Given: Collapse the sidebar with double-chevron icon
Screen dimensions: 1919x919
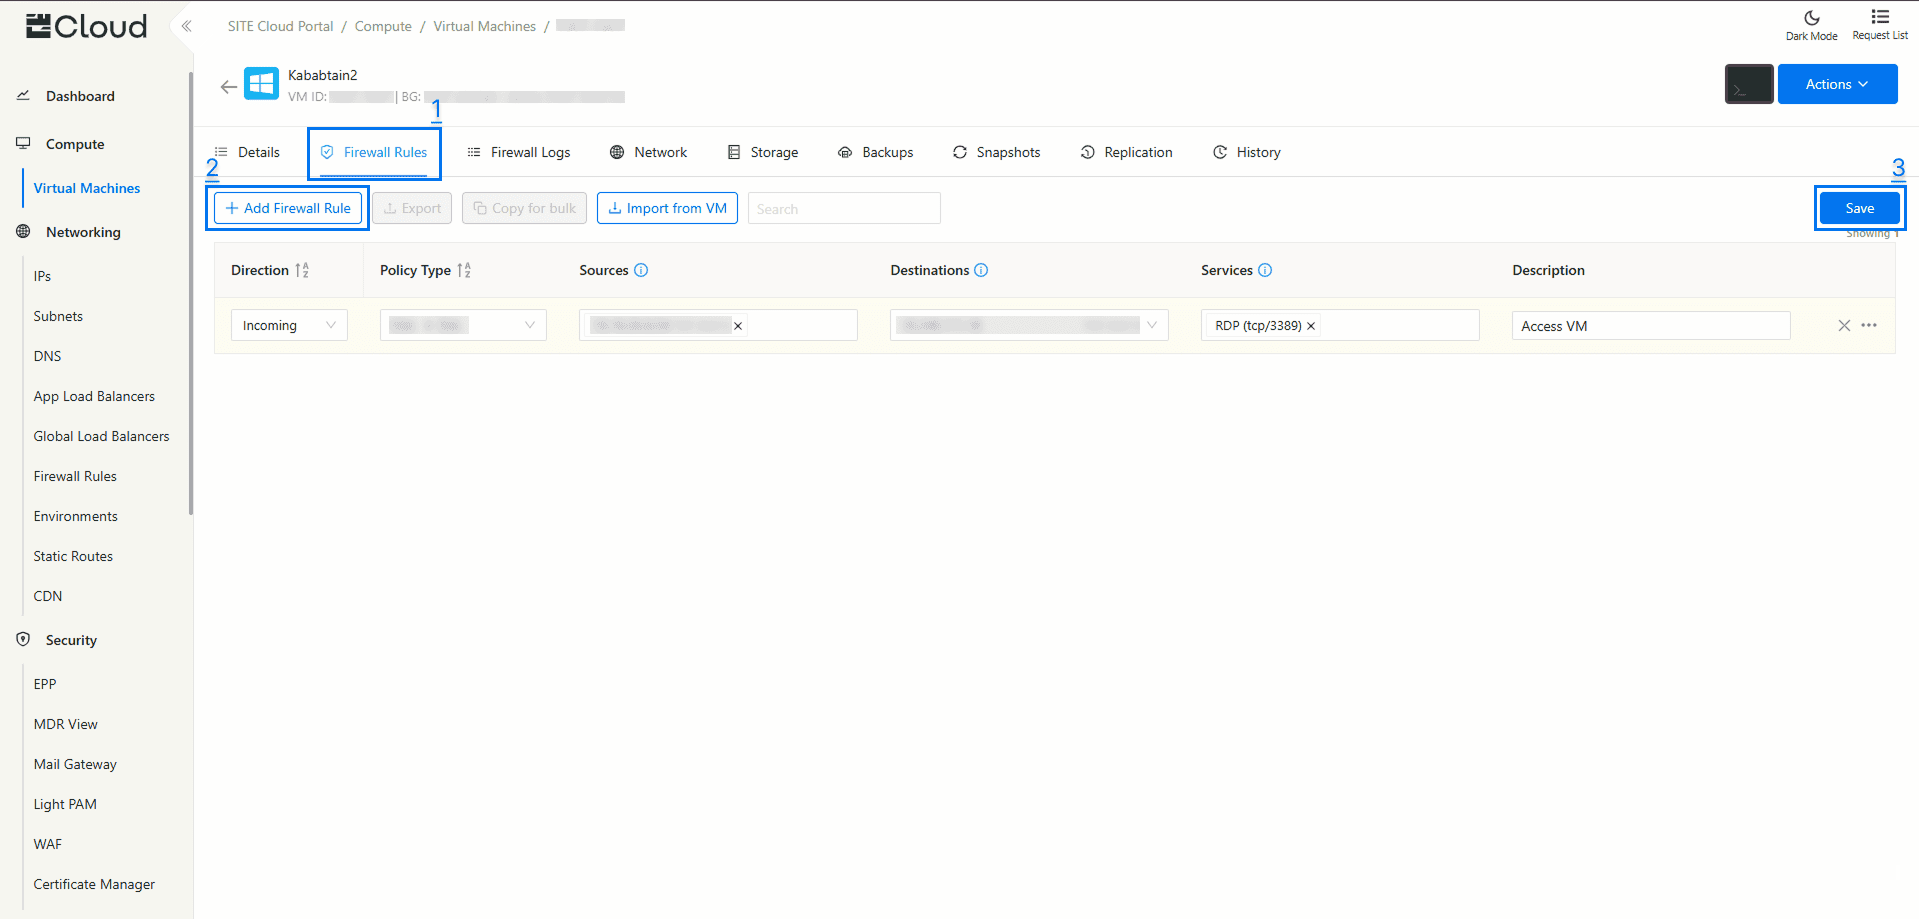Looking at the screenshot, I should (x=186, y=26).
